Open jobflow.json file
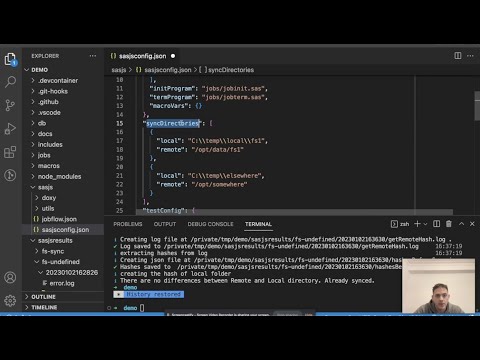 (x=59, y=219)
